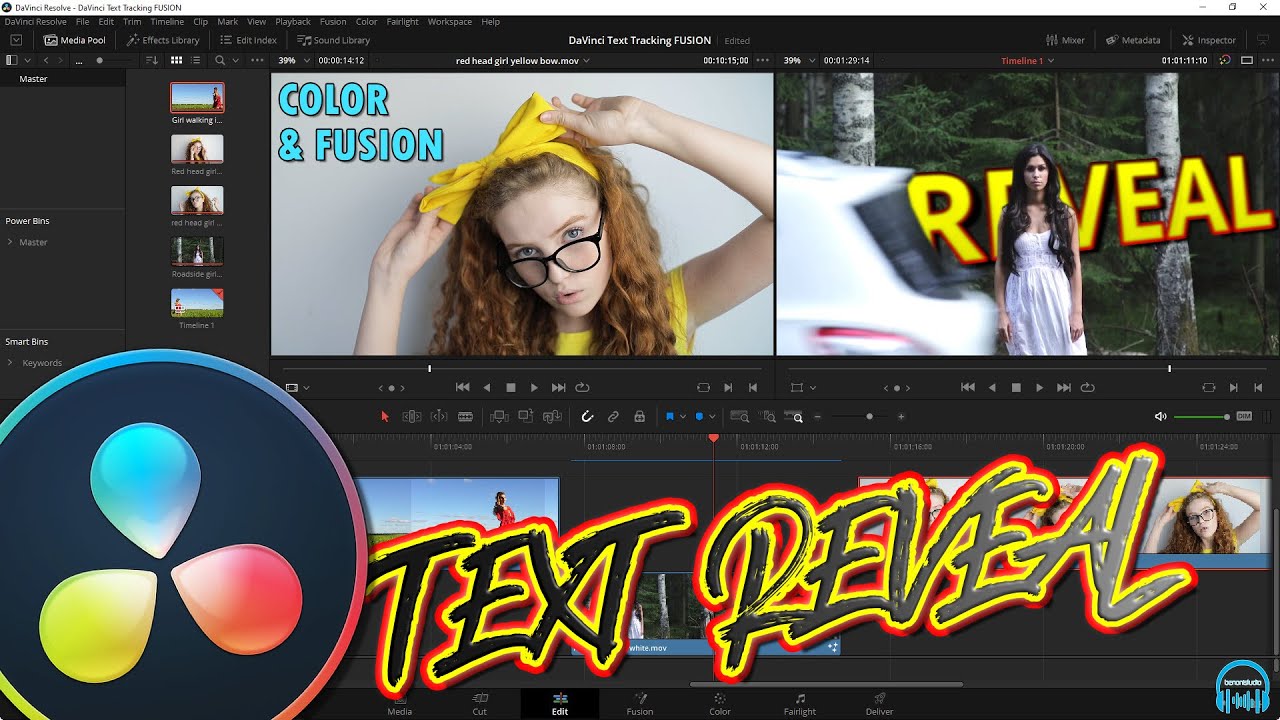
Task: Select the Roadside girl clip thumbnail
Action: coord(197,251)
